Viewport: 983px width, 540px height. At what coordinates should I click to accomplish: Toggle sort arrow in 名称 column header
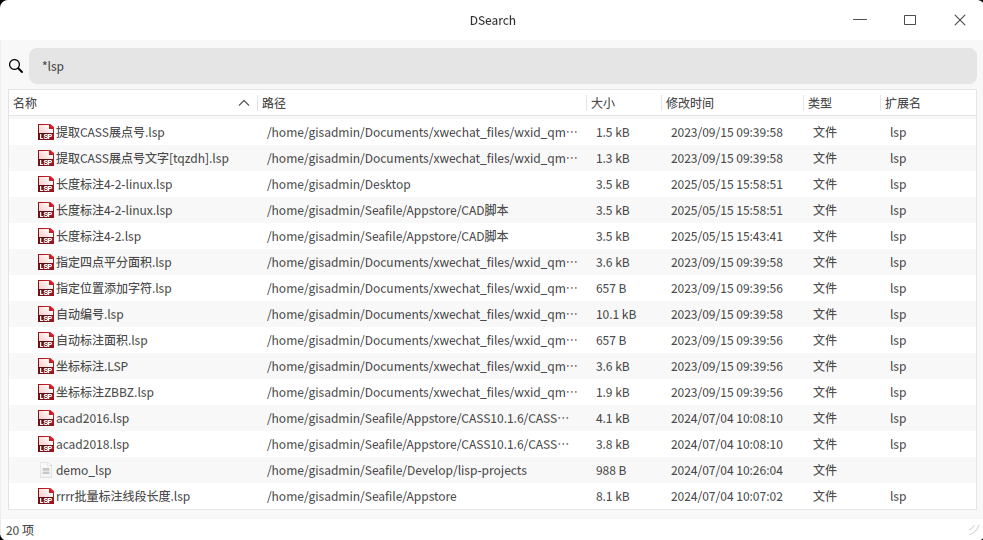click(244, 103)
